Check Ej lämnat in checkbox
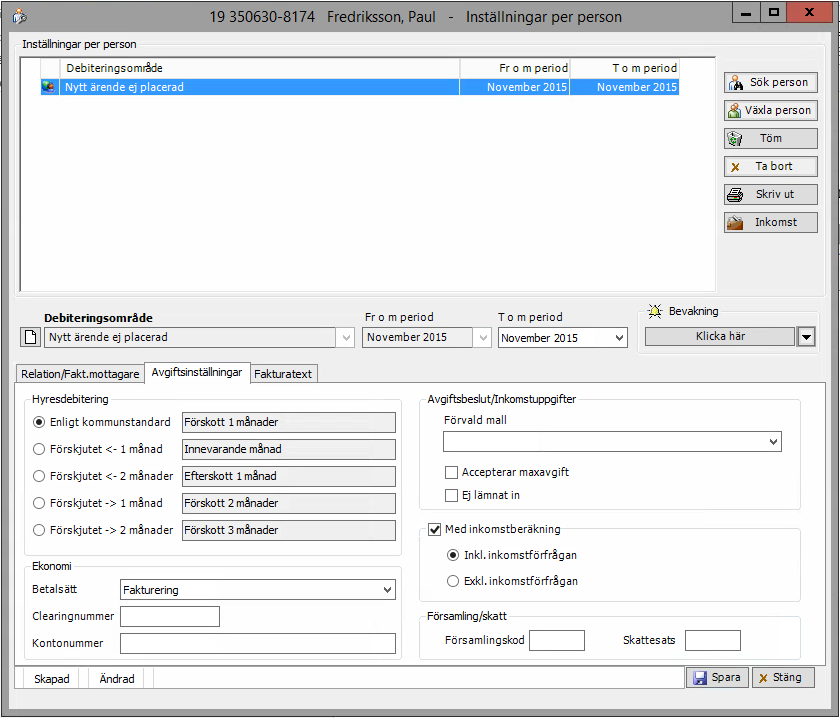This screenshot has height=718, width=840. (452, 495)
